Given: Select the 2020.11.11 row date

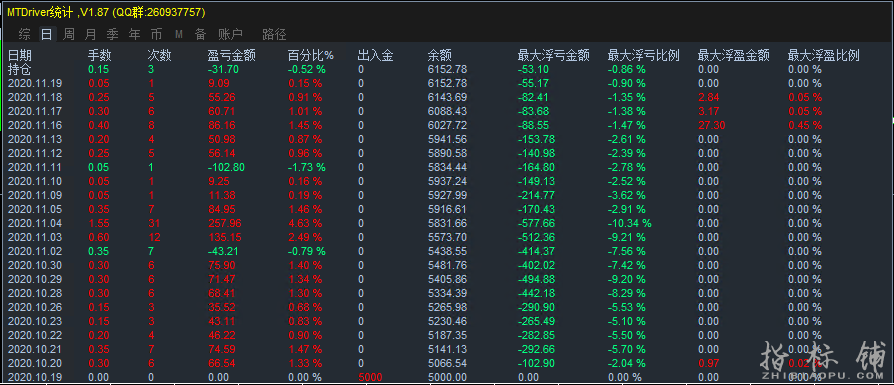Looking at the screenshot, I should click(x=35, y=167).
